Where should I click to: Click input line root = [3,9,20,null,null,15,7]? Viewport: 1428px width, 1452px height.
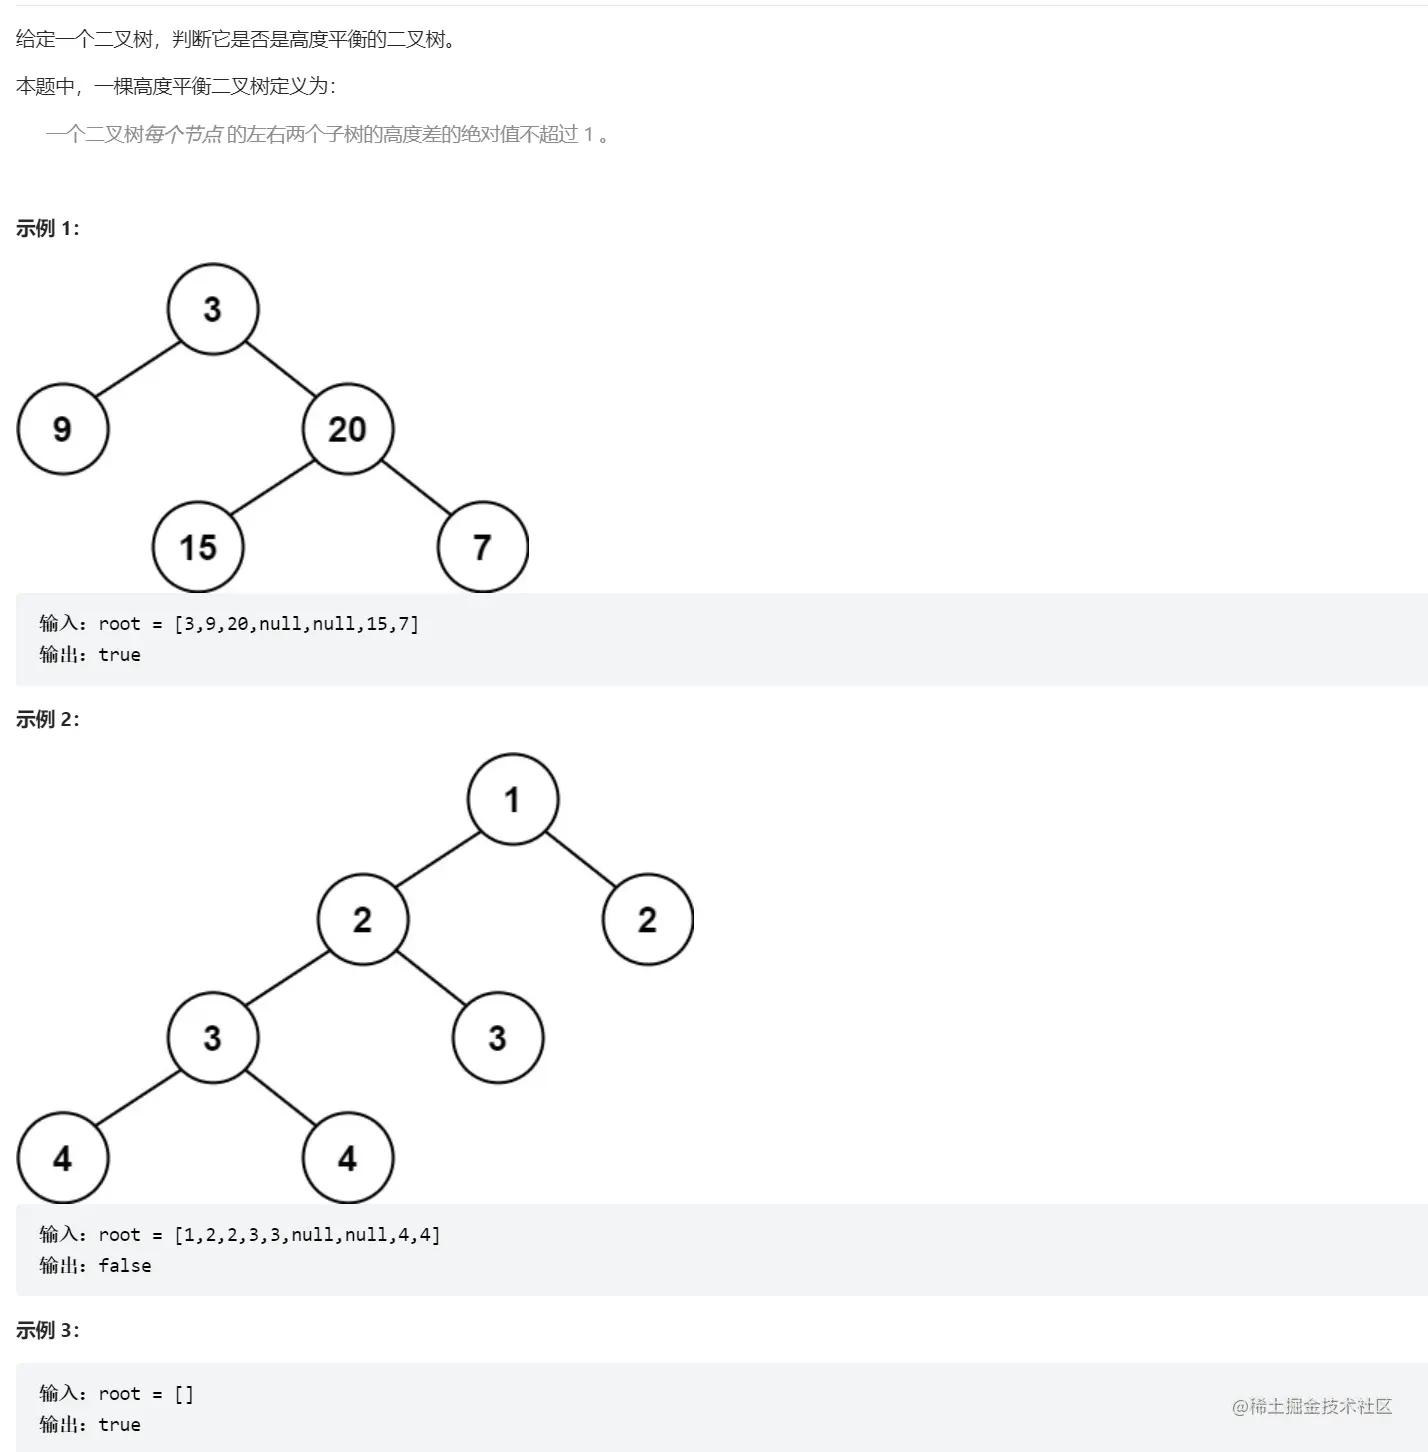pyautogui.click(x=229, y=623)
